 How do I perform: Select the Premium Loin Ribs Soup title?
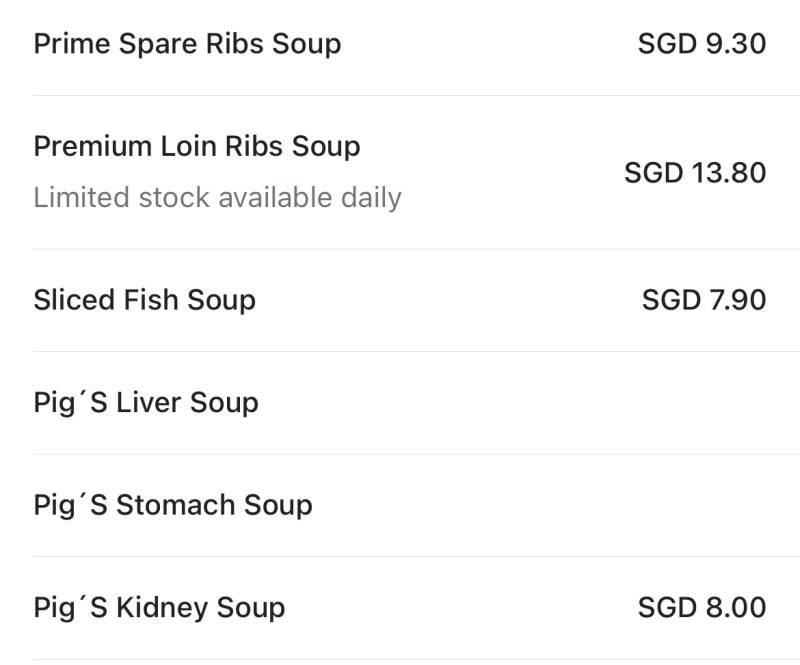(x=197, y=146)
